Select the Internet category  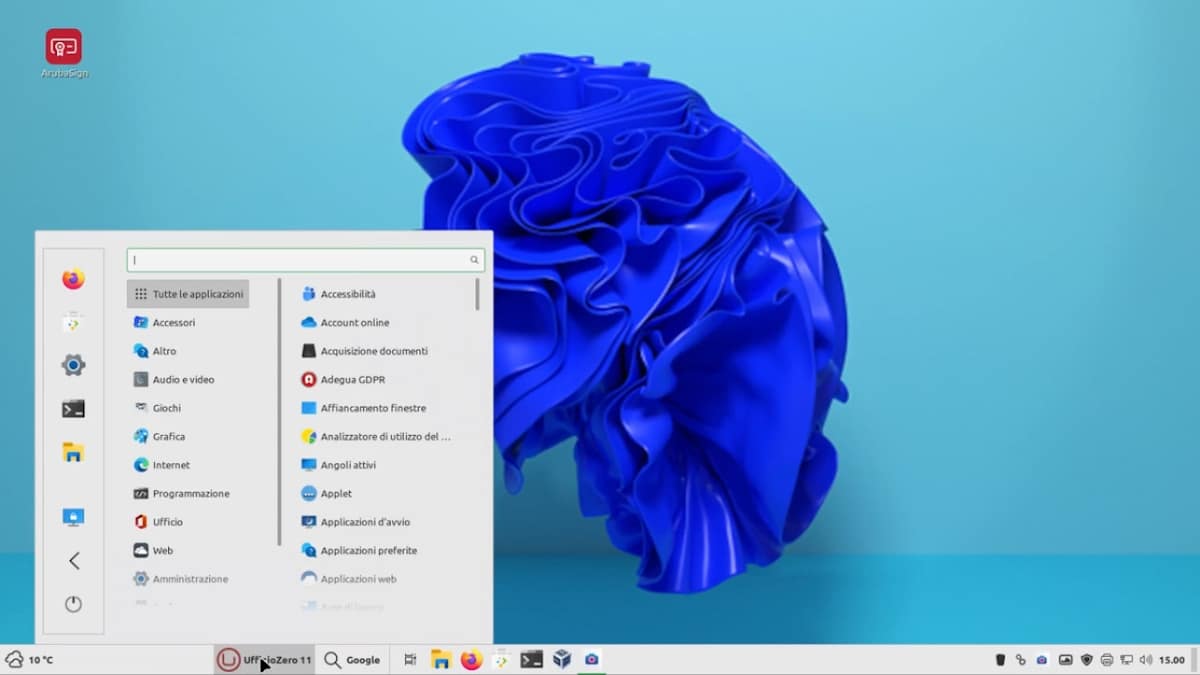point(171,465)
